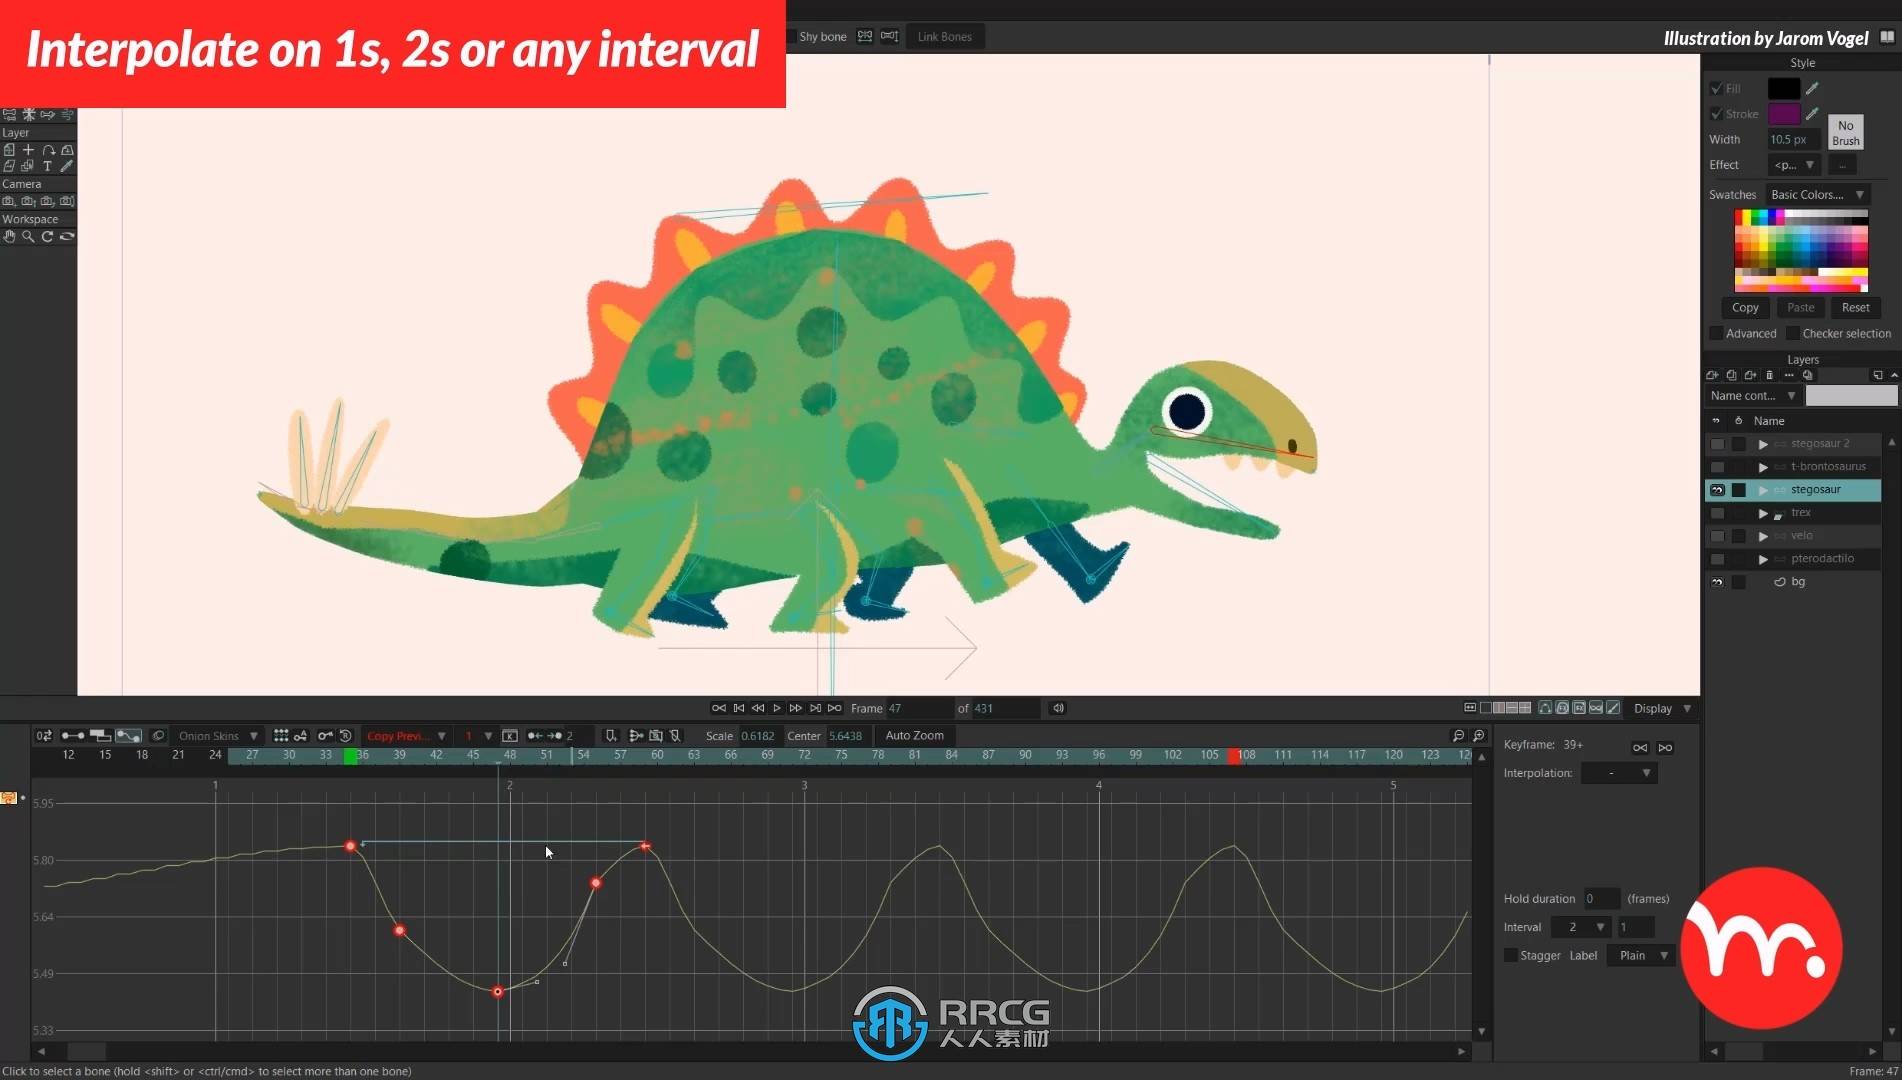Open the Label Plain dropdown
The height and width of the screenshot is (1080, 1902).
click(1642, 956)
